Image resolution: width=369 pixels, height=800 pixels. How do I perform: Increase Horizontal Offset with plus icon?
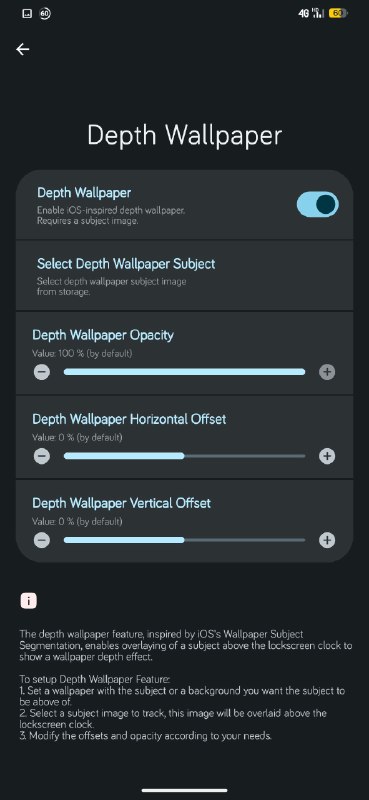point(327,456)
